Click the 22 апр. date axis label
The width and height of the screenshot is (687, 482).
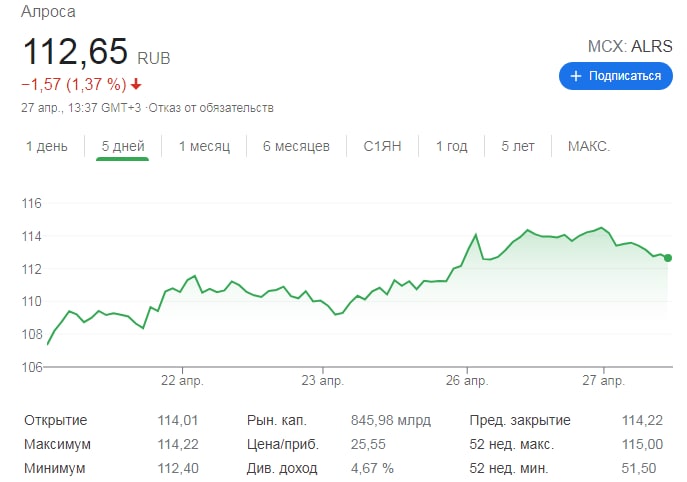tap(182, 380)
